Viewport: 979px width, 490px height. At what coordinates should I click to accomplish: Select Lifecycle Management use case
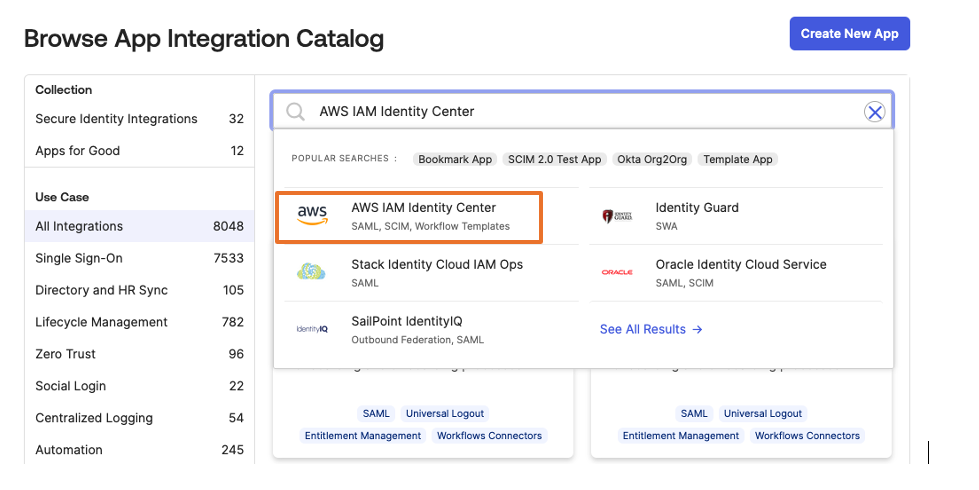tap(101, 322)
